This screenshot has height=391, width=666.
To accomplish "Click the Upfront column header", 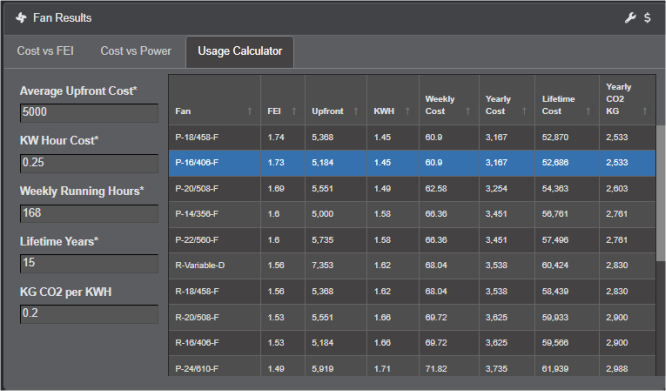I will (x=336, y=100).
